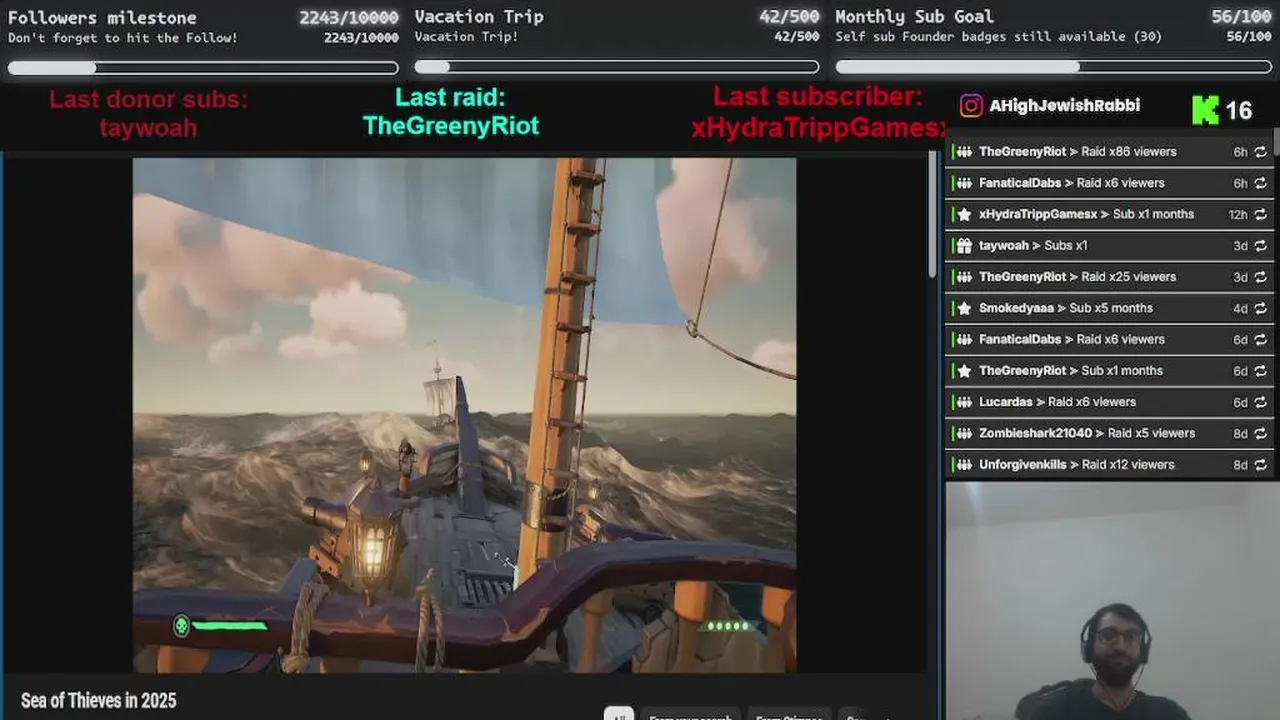The width and height of the screenshot is (1280, 720).
Task: Click the 'Last subscriber: xHydraTrippGamesx' label
Action: coord(818,112)
